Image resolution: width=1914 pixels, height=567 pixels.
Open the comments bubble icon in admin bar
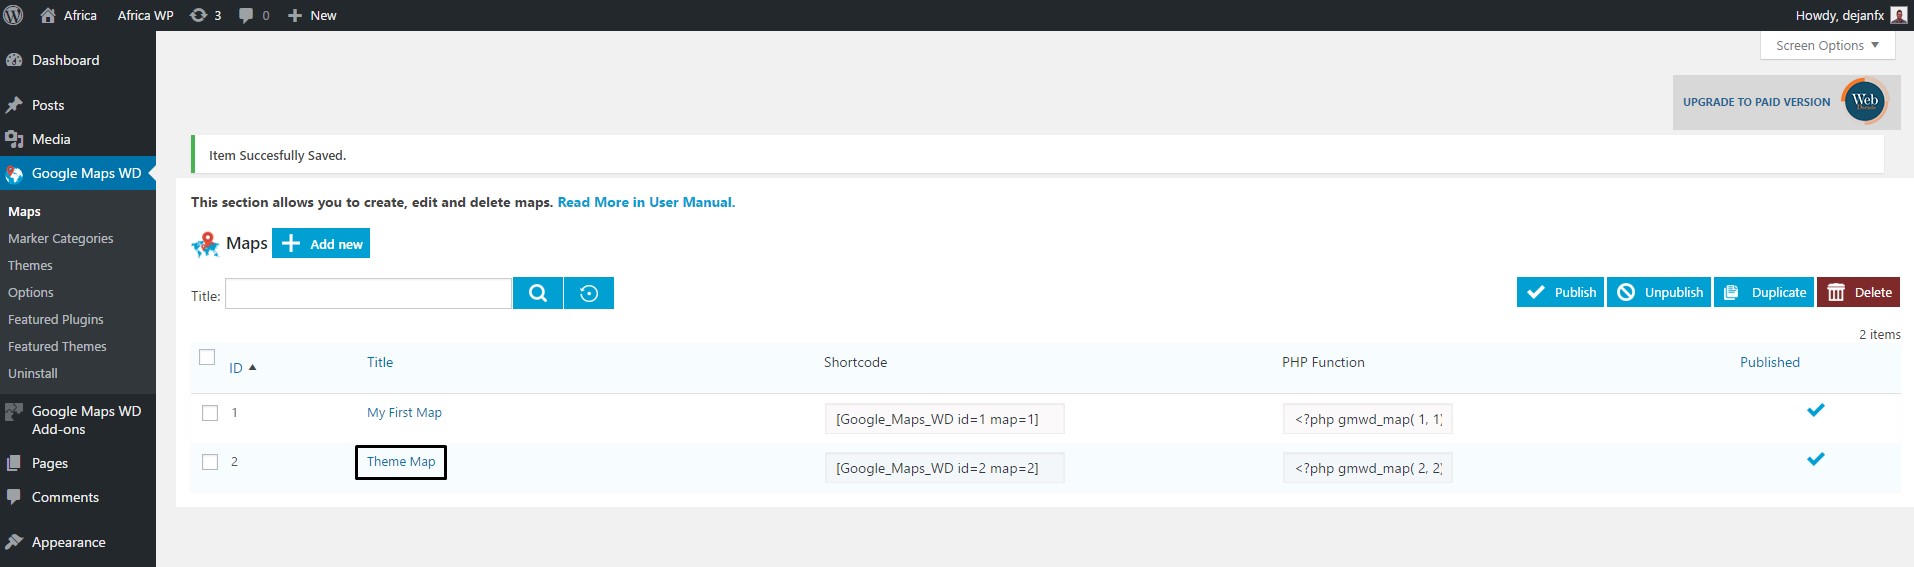point(254,15)
